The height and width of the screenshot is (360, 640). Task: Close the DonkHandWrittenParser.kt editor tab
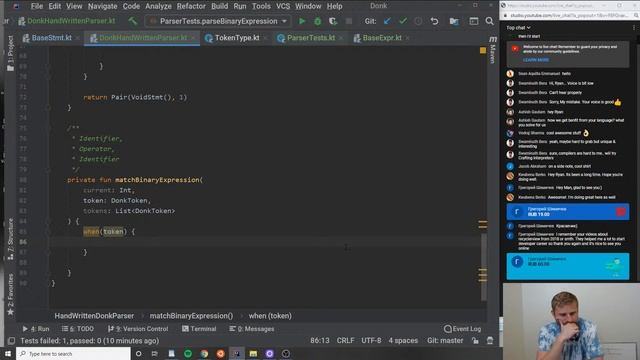(193, 38)
